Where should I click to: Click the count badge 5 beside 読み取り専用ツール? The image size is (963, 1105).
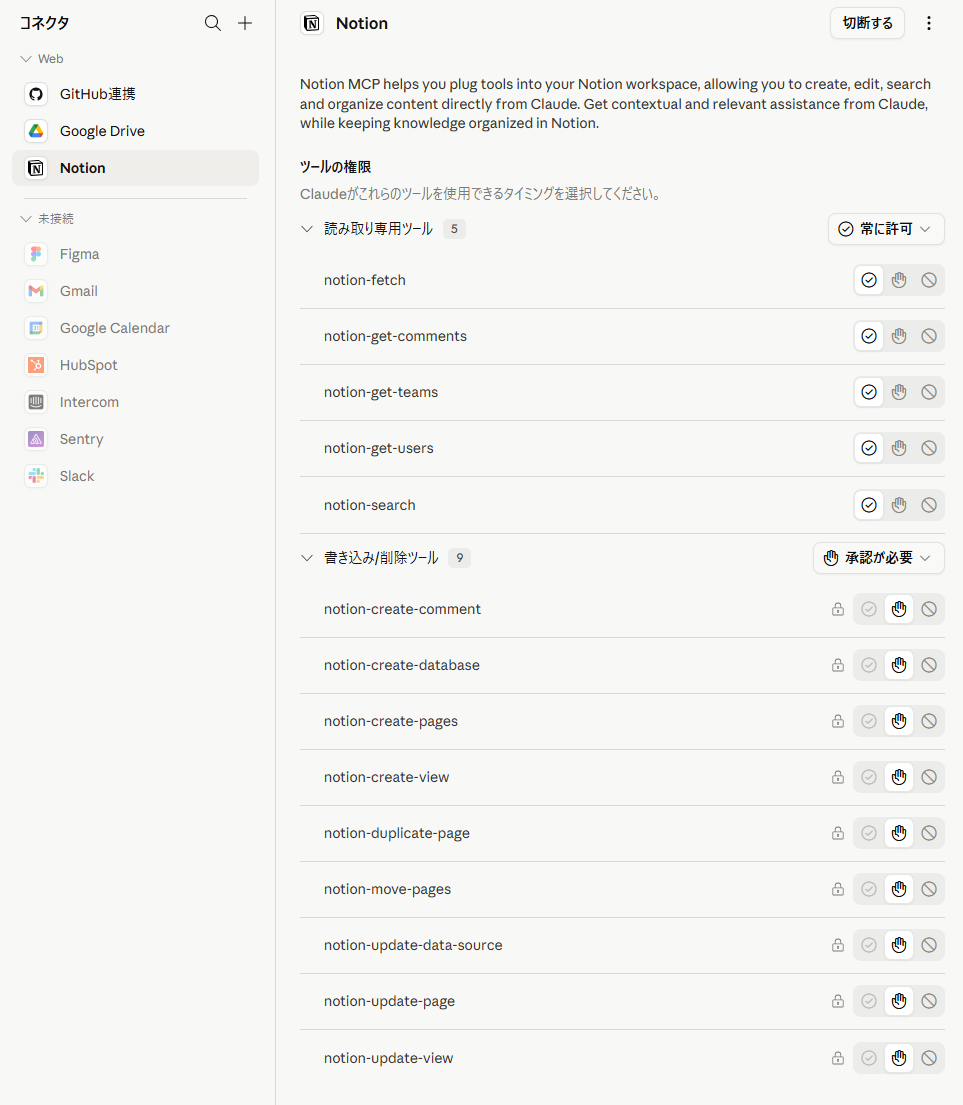[454, 229]
